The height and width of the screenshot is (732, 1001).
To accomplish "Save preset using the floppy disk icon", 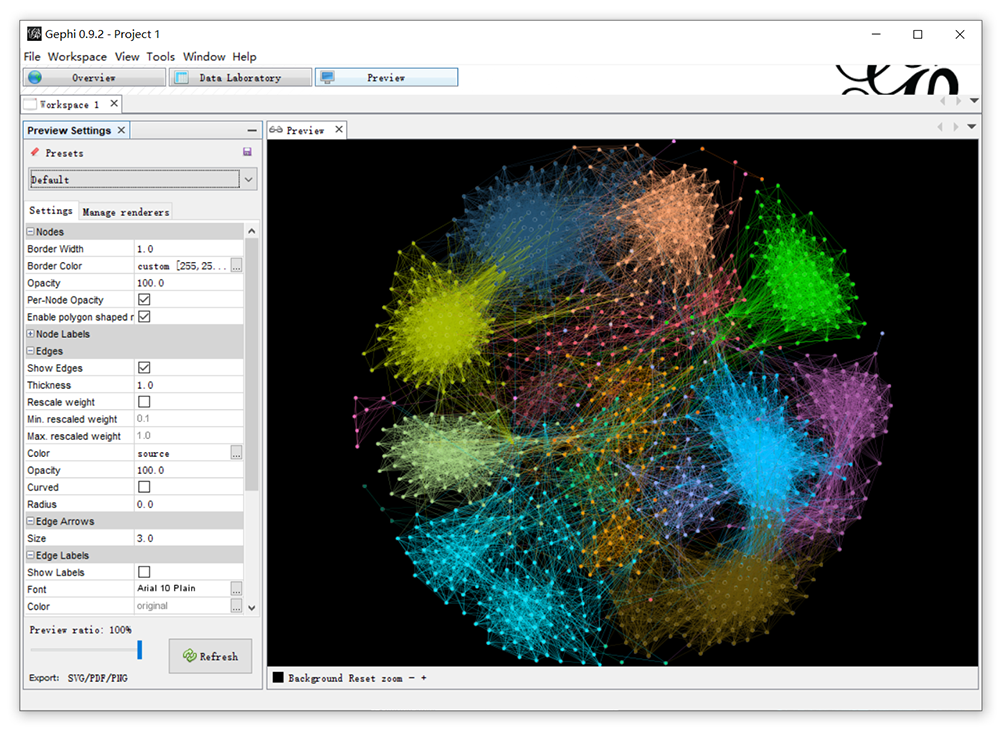I will click(247, 152).
